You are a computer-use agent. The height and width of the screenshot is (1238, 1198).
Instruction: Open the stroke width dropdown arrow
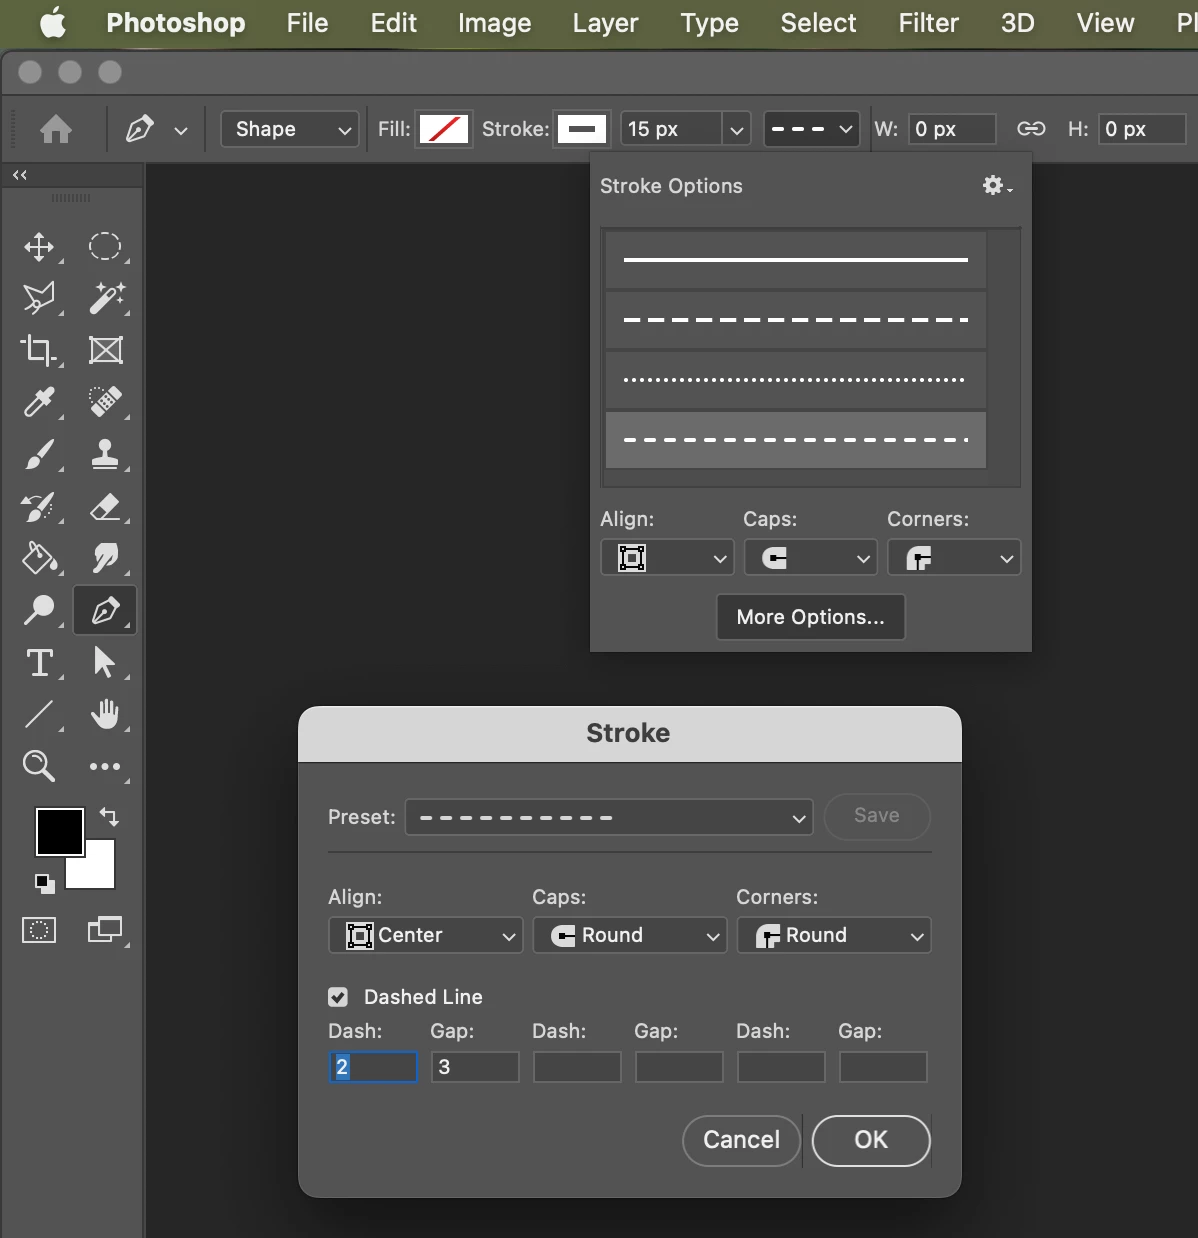737,129
